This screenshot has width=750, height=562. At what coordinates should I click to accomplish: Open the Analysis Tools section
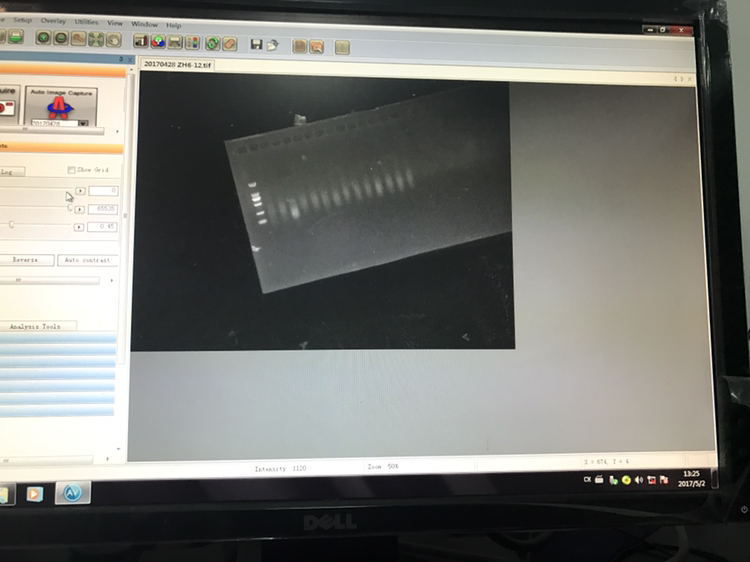(37, 326)
